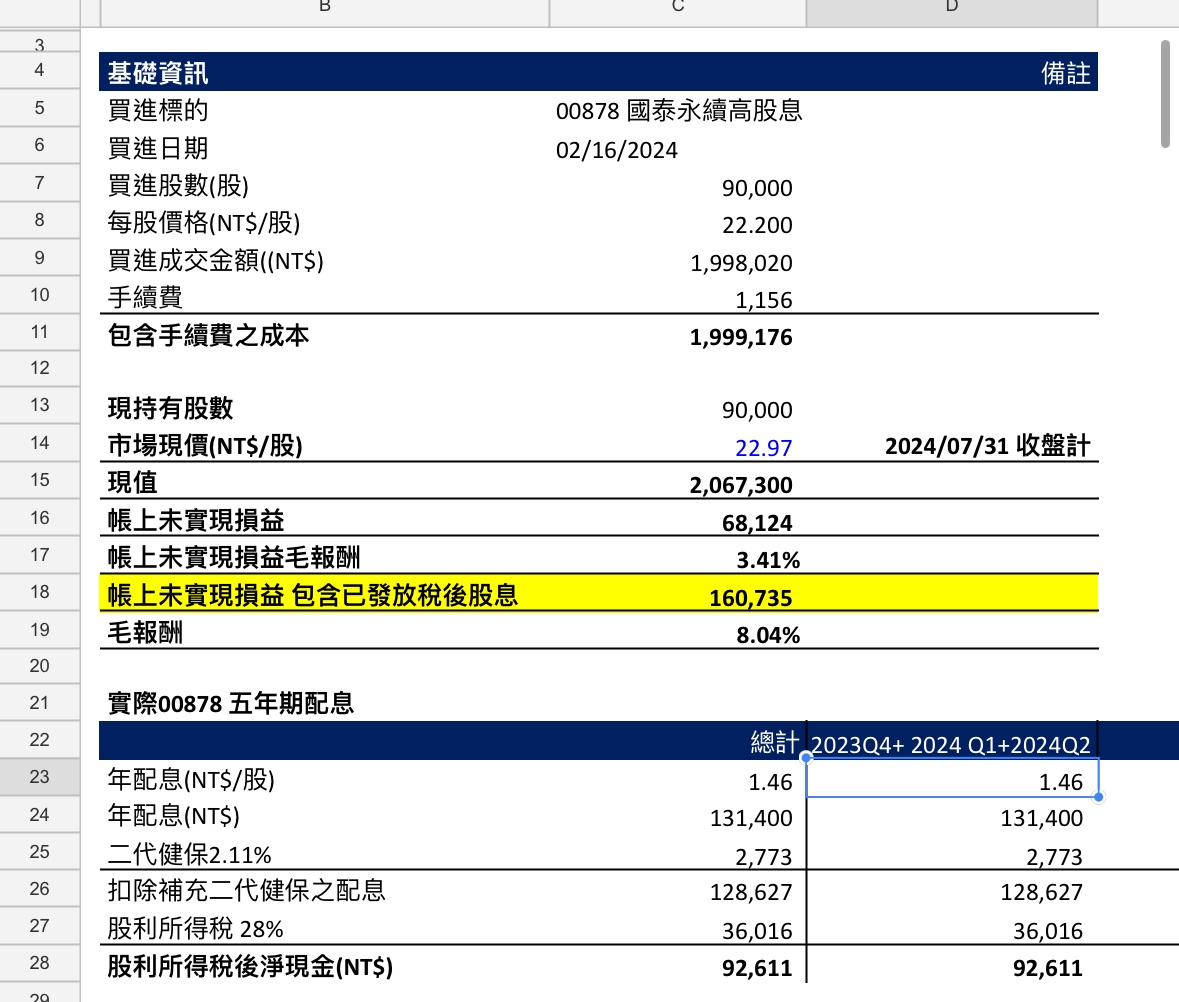The height and width of the screenshot is (1002, 1179).
Task: Click the 實際00878 五年期配息 heading
Action: click(231, 704)
